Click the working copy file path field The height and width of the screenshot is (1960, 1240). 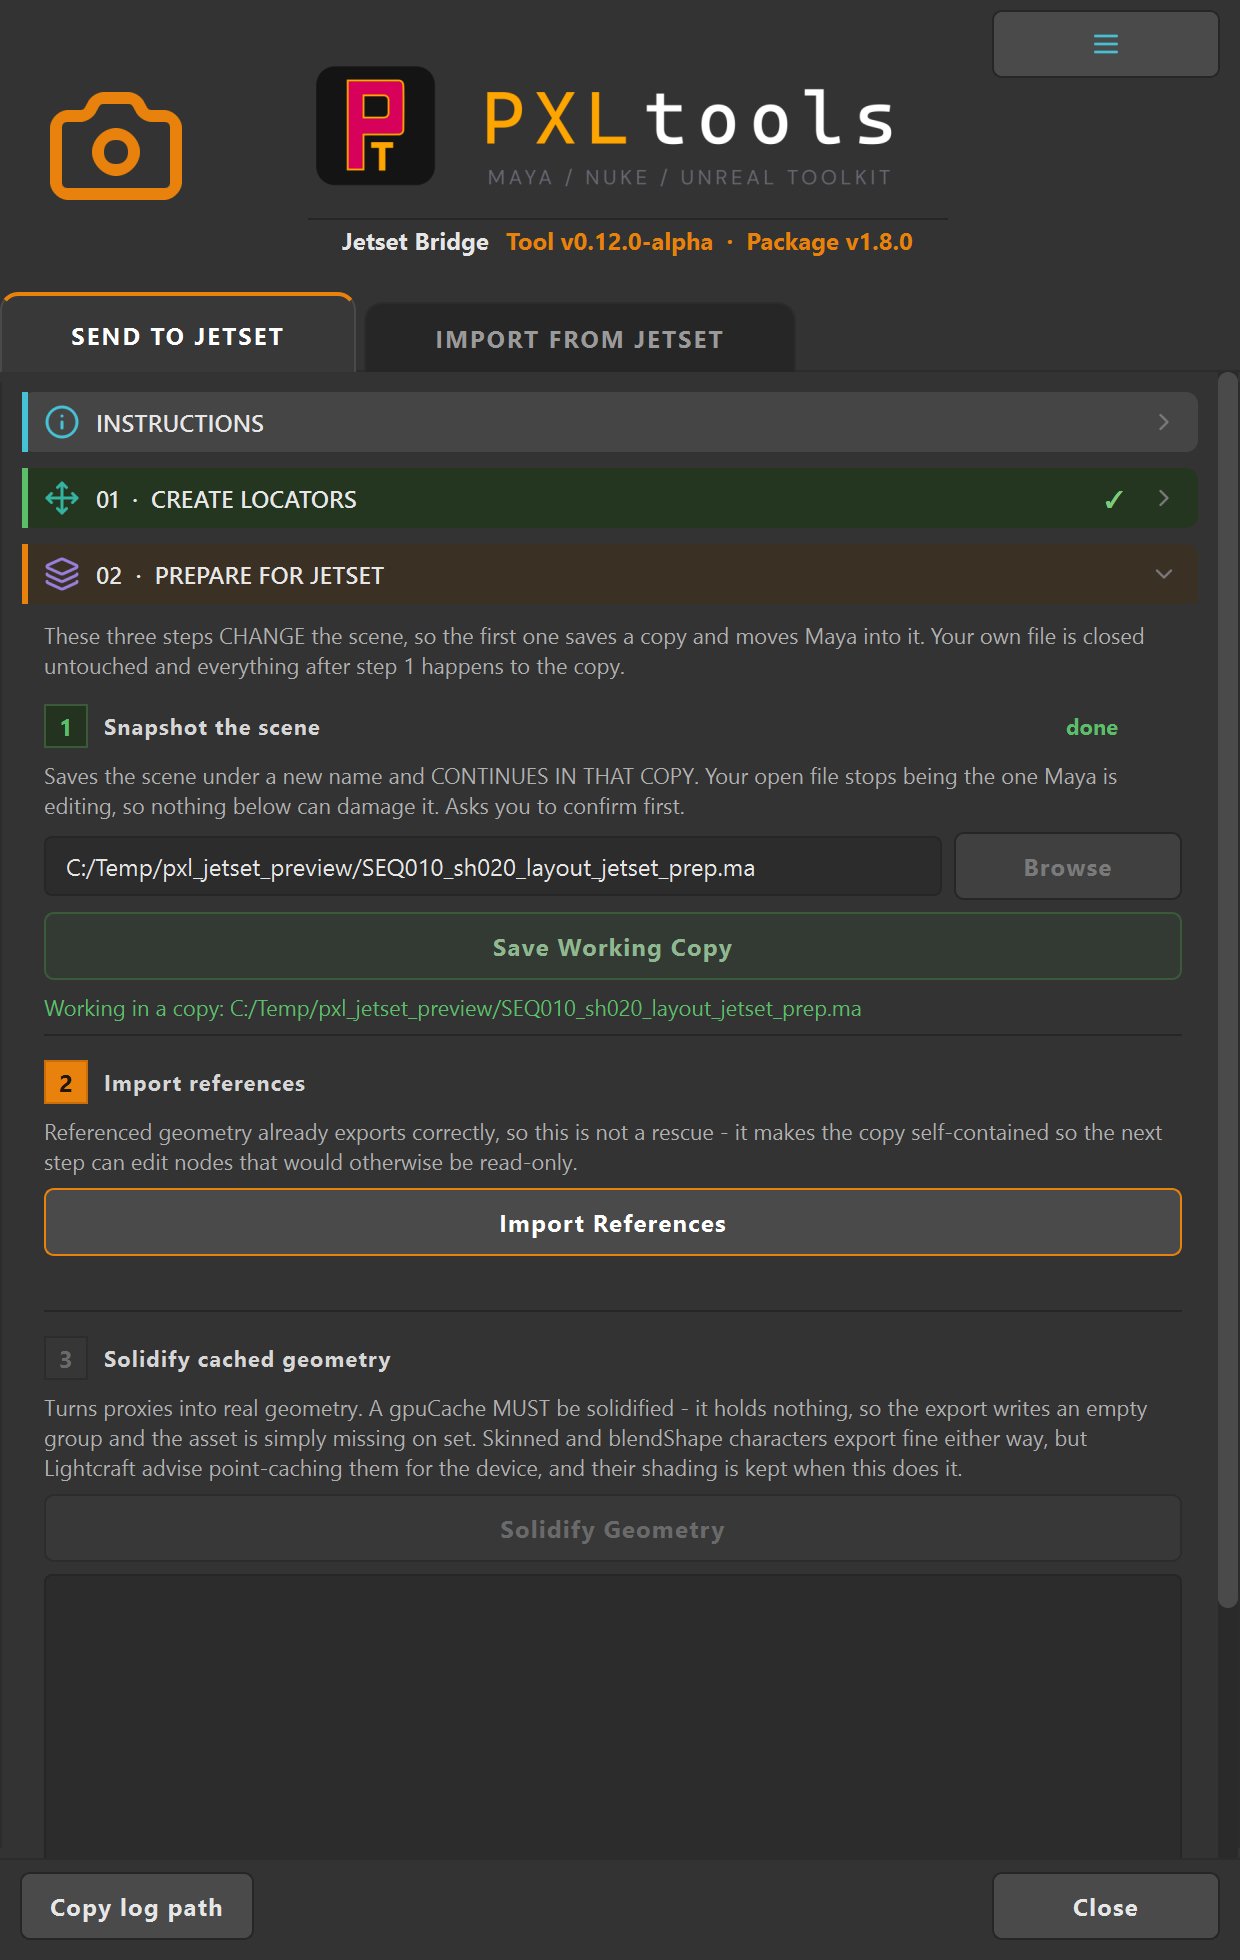493,867
